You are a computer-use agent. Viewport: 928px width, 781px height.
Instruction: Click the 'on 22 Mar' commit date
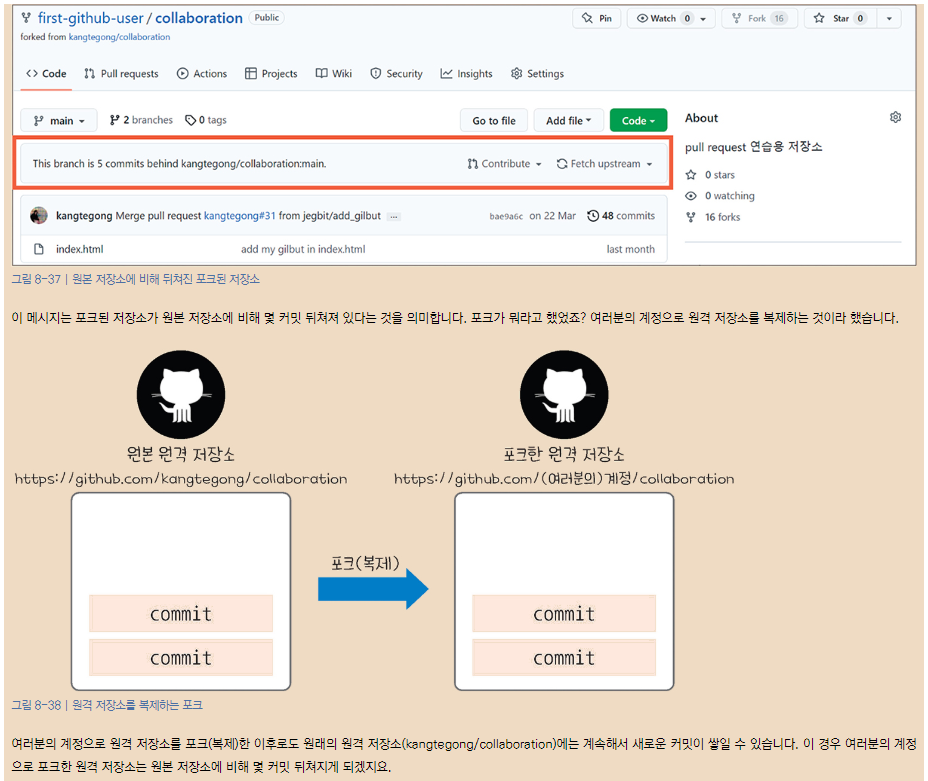(552, 216)
